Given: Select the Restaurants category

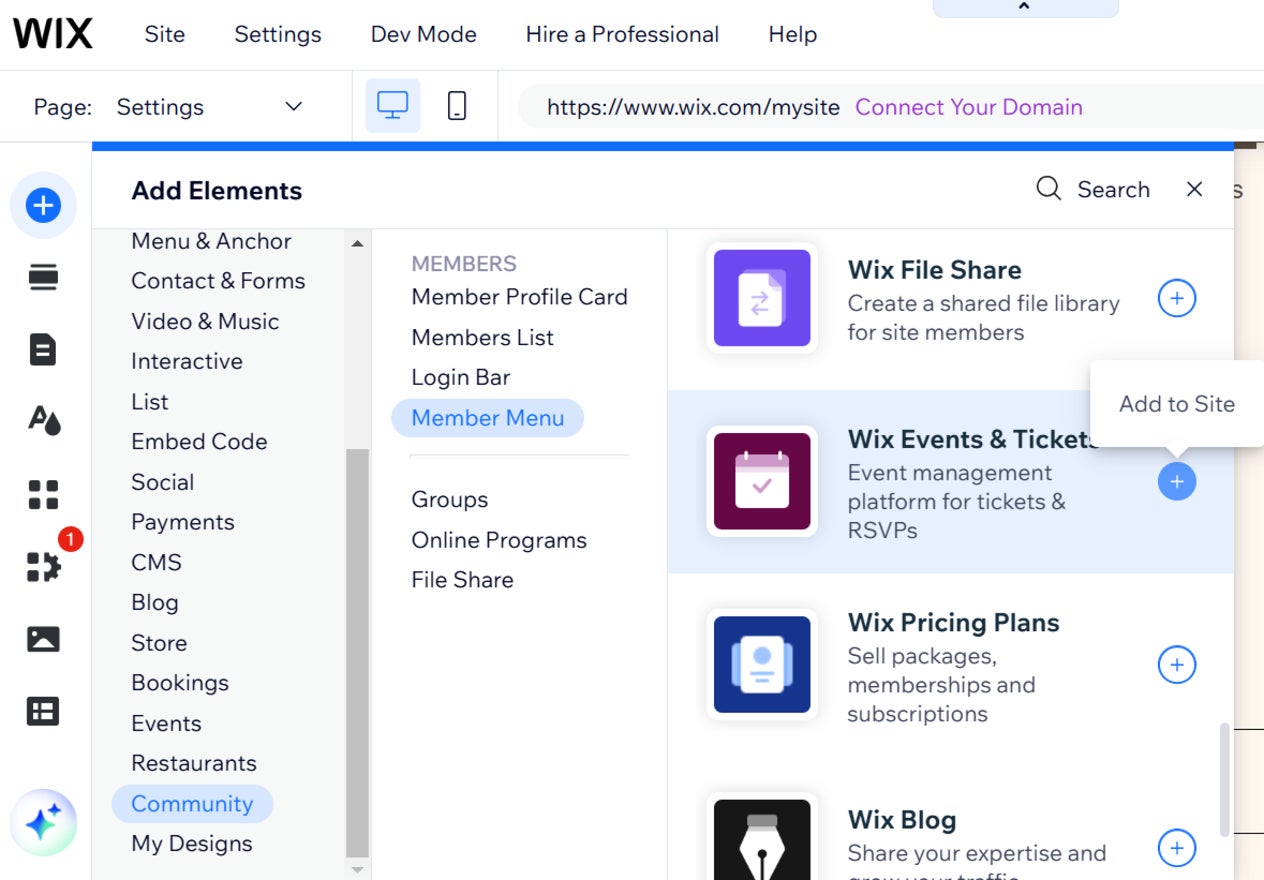Looking at the screenshot, I should [194, 763].
